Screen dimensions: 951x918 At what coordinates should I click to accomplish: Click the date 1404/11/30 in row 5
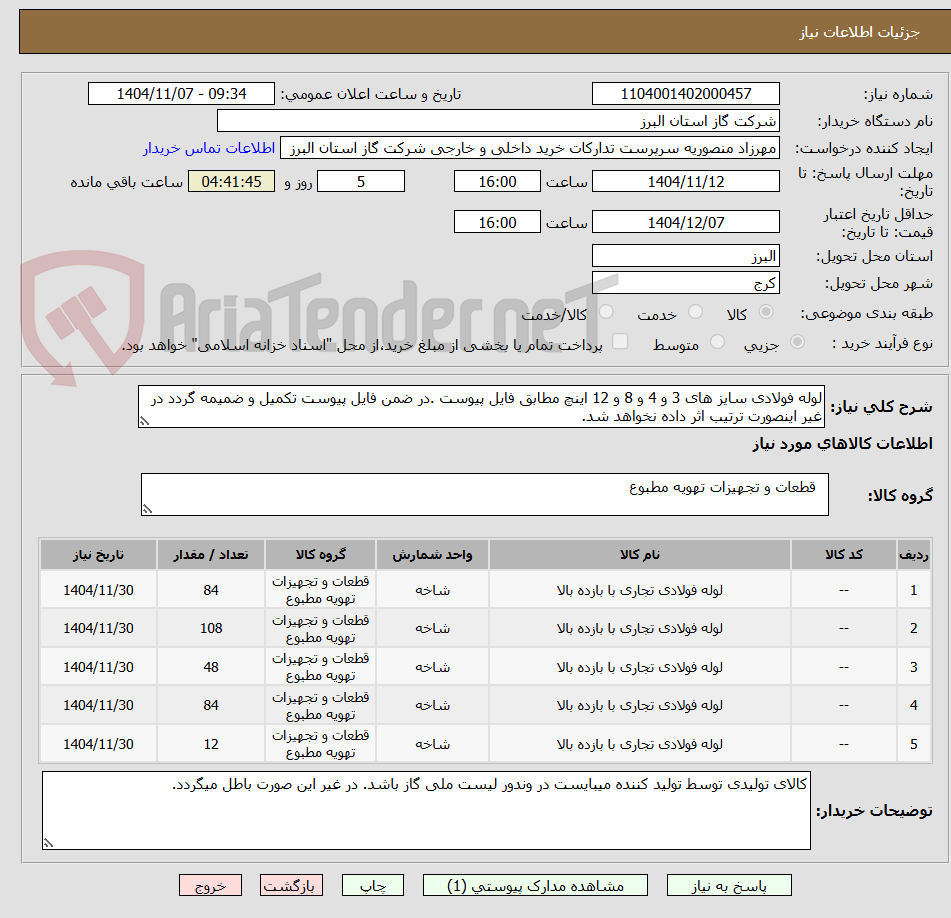(x=98, y=744)
